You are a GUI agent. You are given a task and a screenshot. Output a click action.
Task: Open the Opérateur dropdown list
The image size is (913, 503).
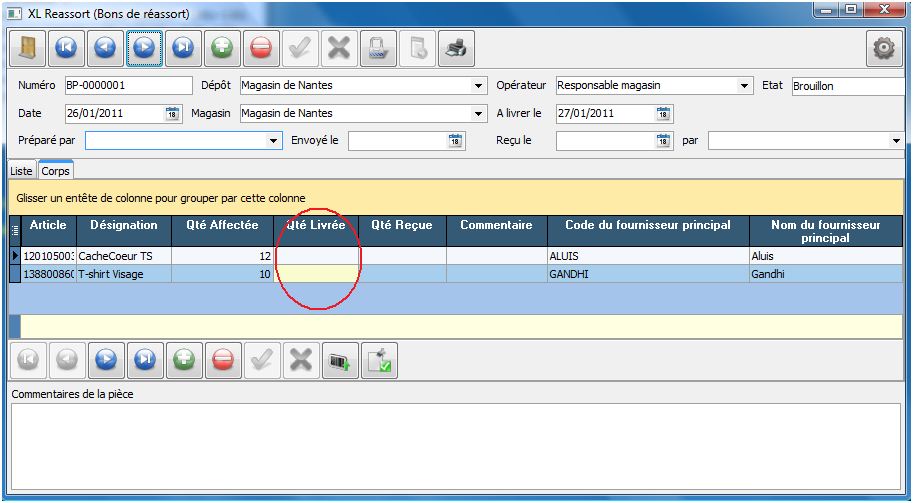pos(745,86)
